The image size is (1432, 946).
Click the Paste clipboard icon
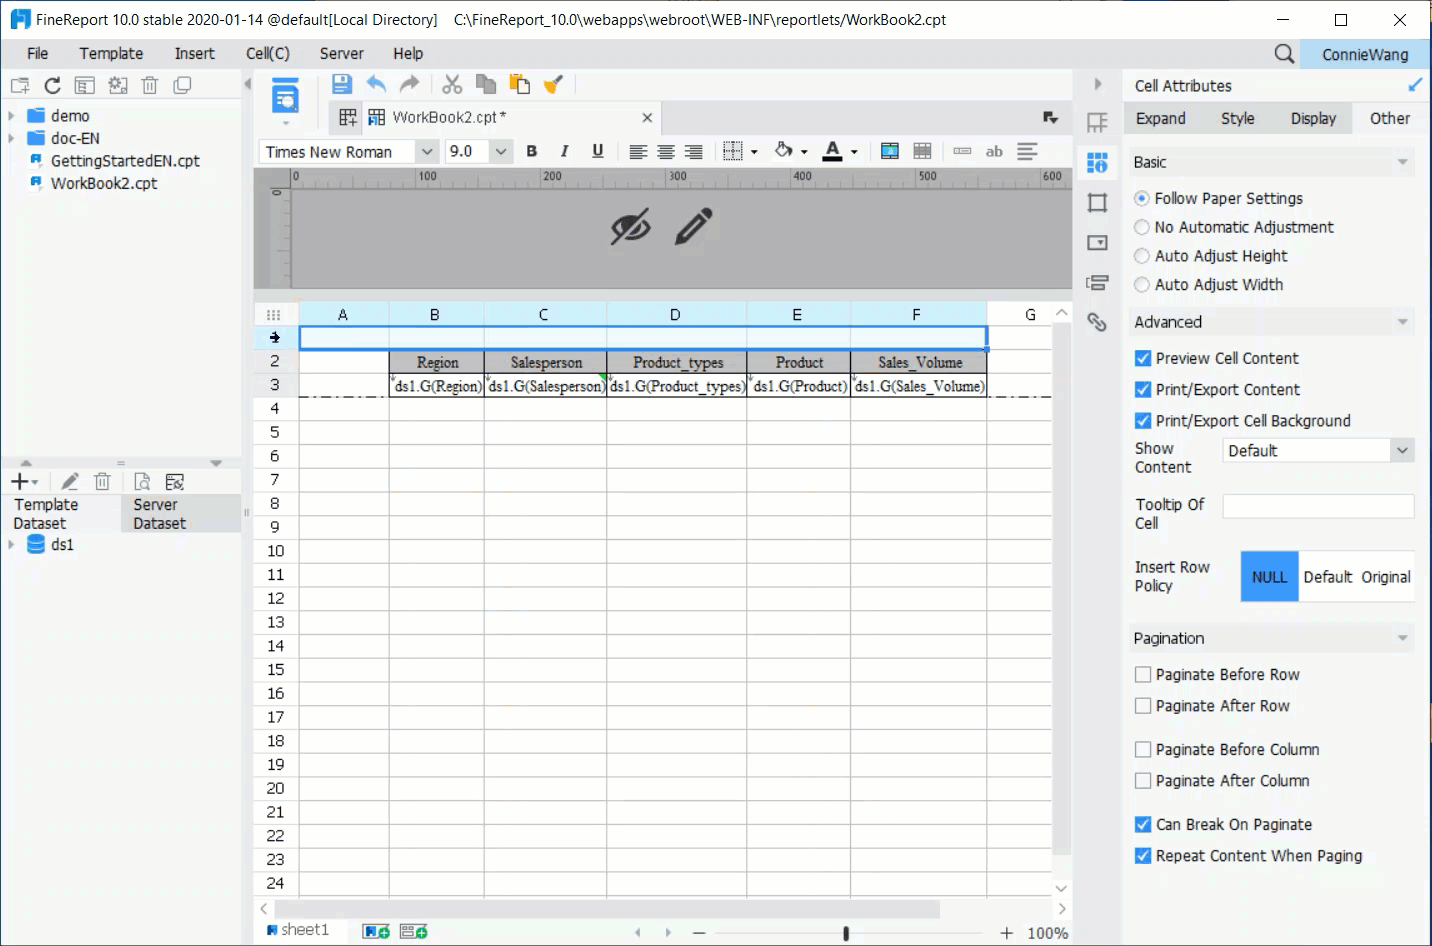[519, 85]
